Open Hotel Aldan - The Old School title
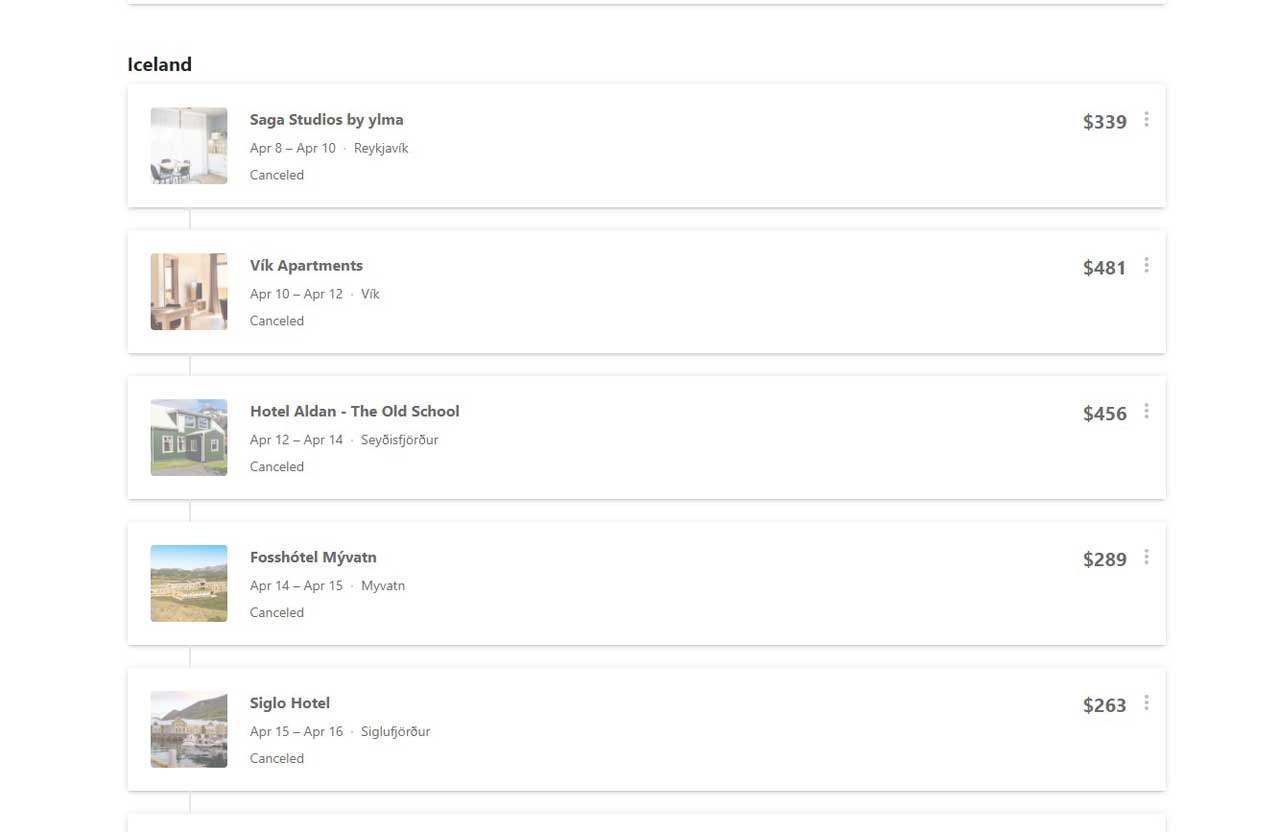Viewport: 1280px width, 832px height. (x=355, y=412)
